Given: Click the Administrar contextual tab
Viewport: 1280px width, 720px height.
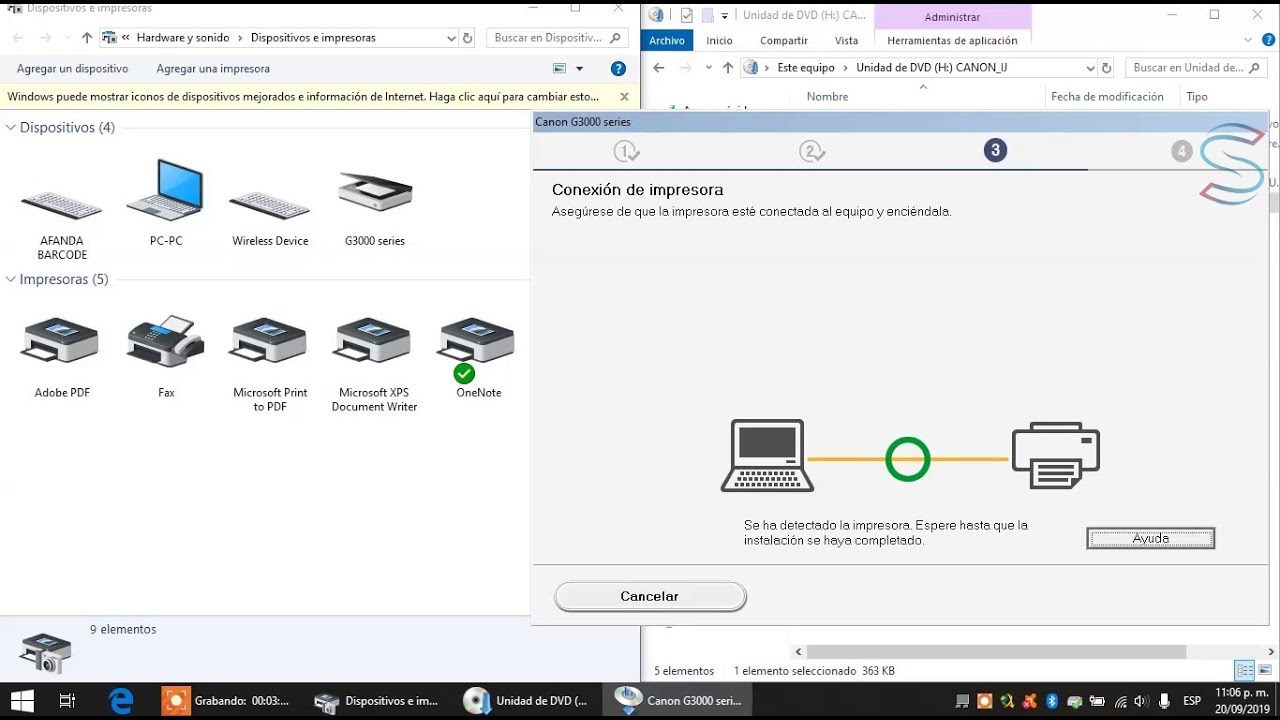Looking at the screenshot, I should click(x=952, y=17).
